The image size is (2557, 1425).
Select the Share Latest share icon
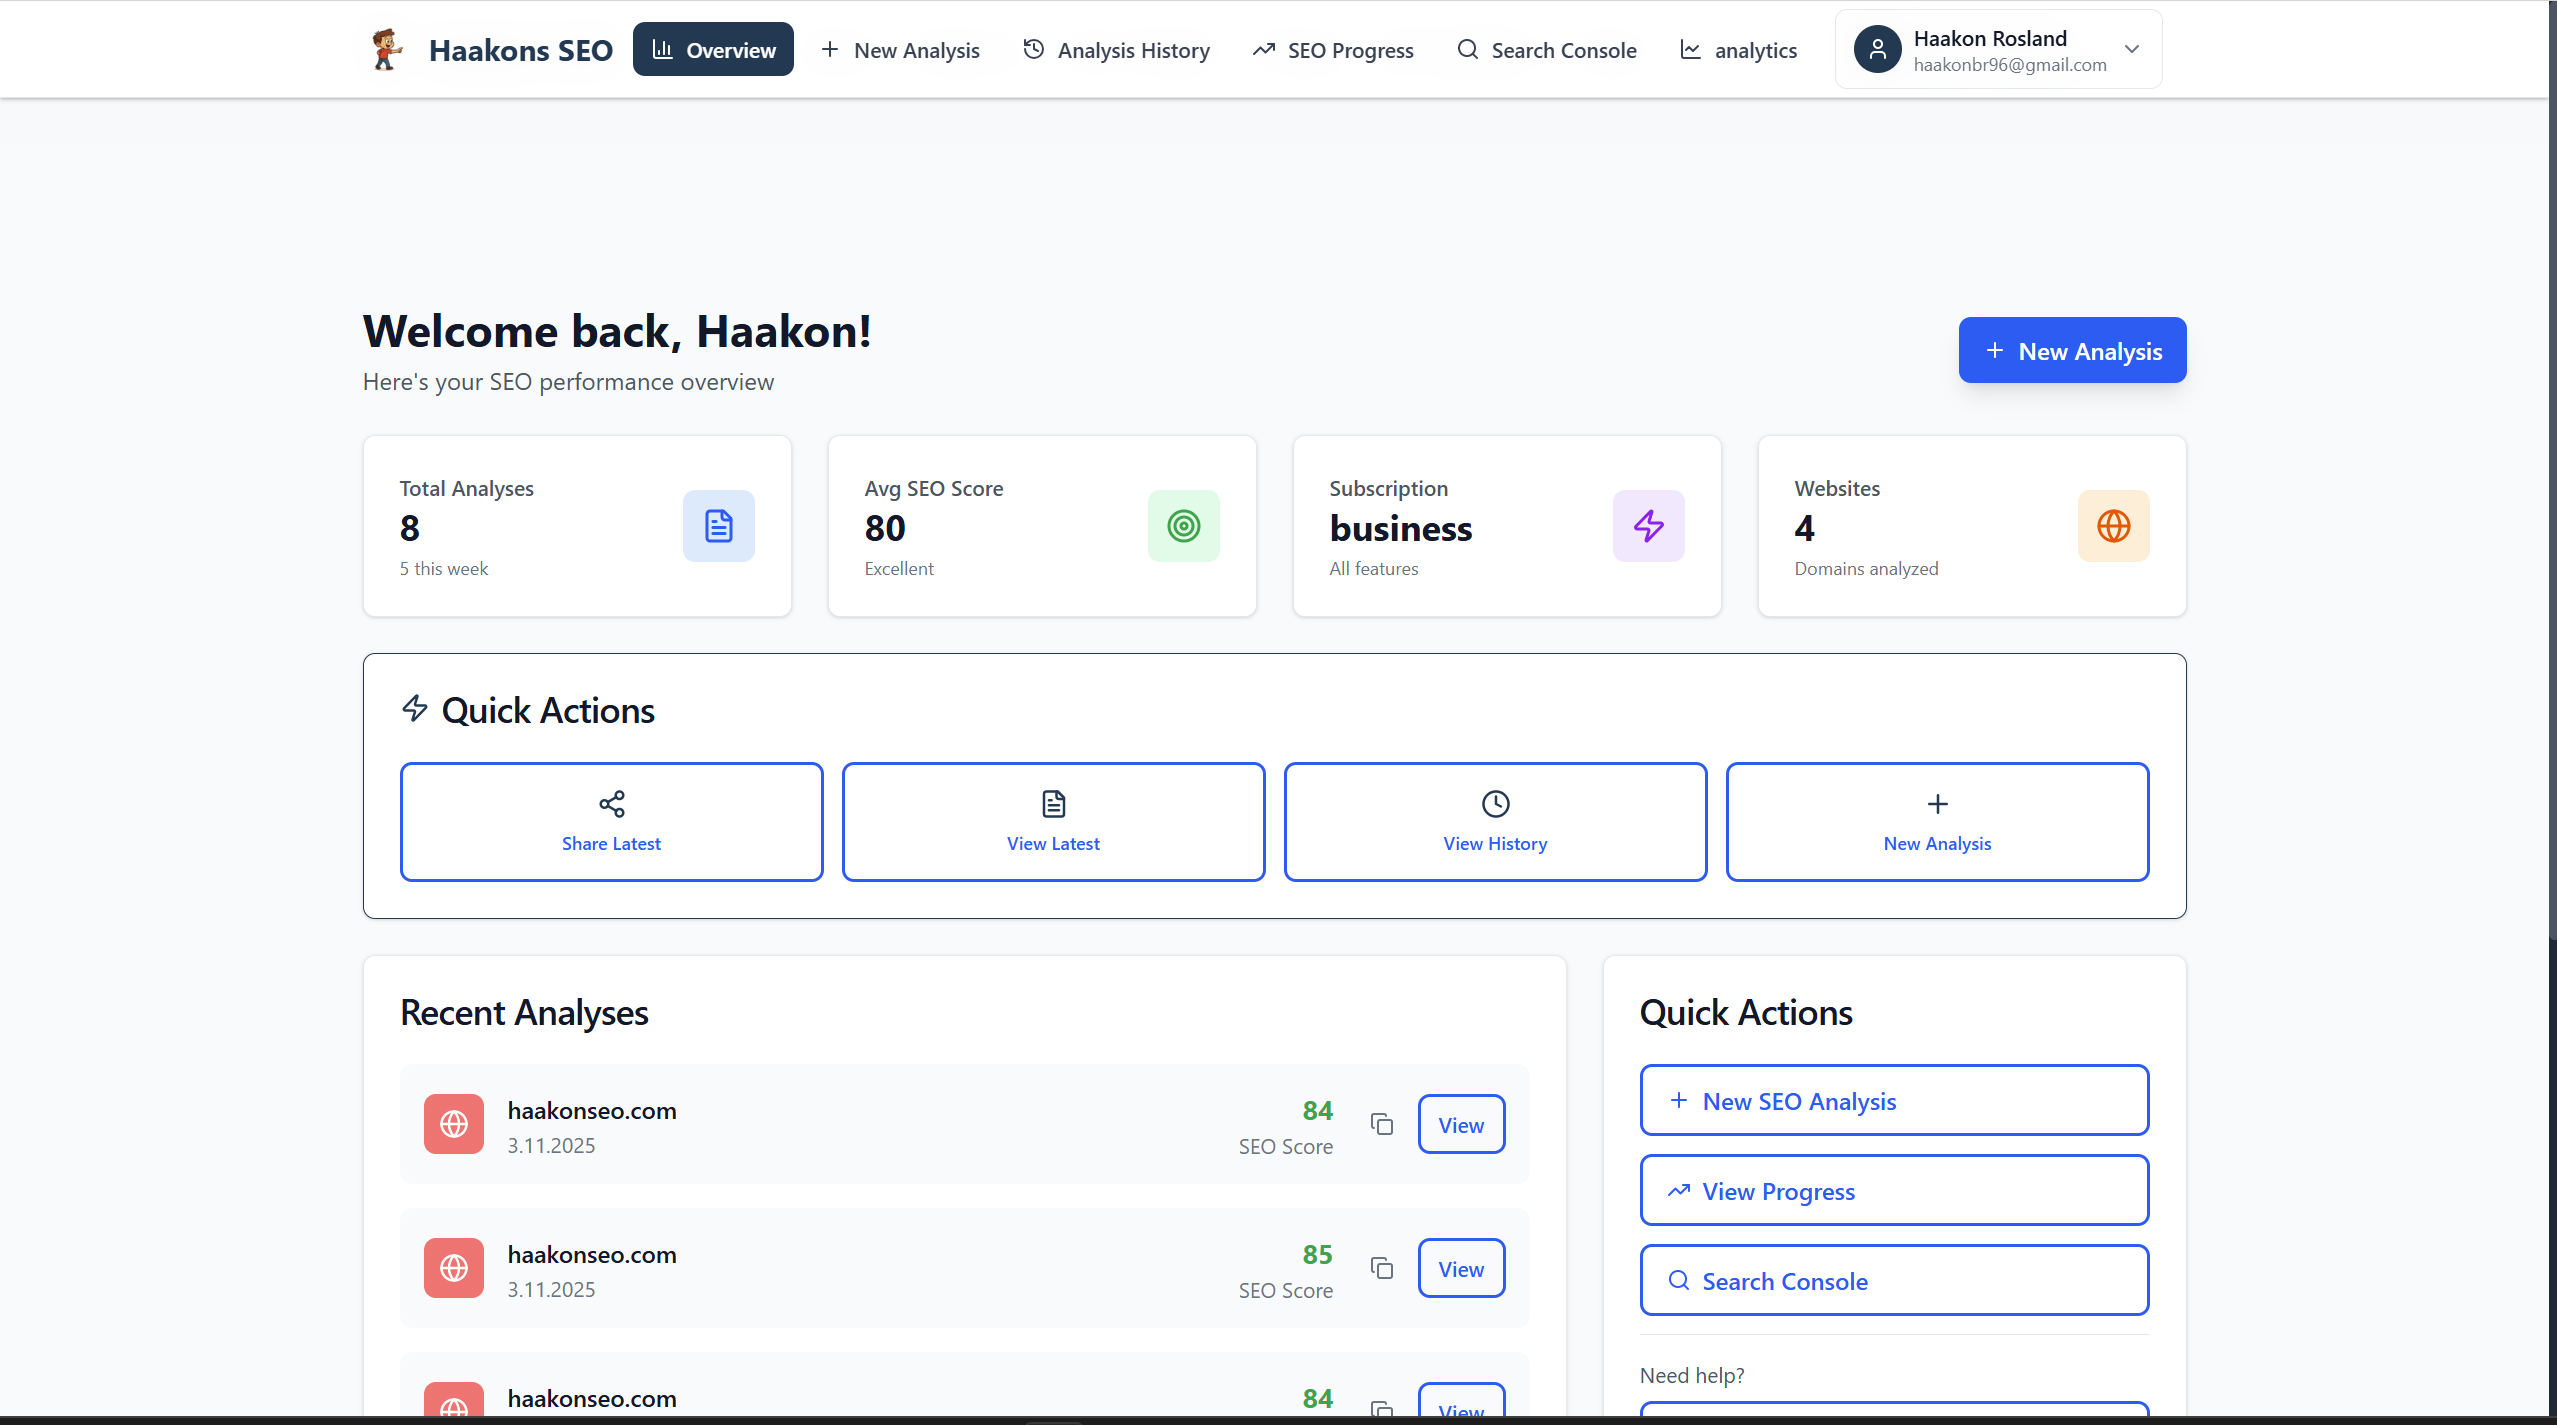[x=611, y=803]
